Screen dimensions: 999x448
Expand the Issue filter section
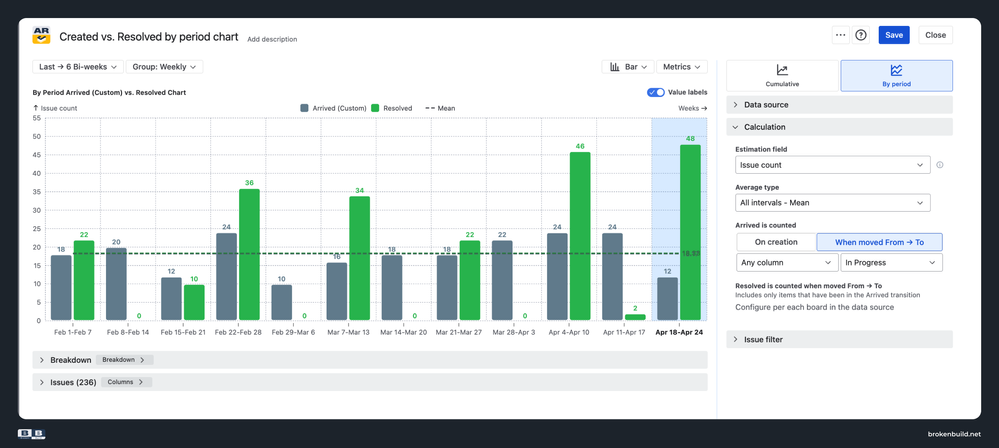[839, 339]
